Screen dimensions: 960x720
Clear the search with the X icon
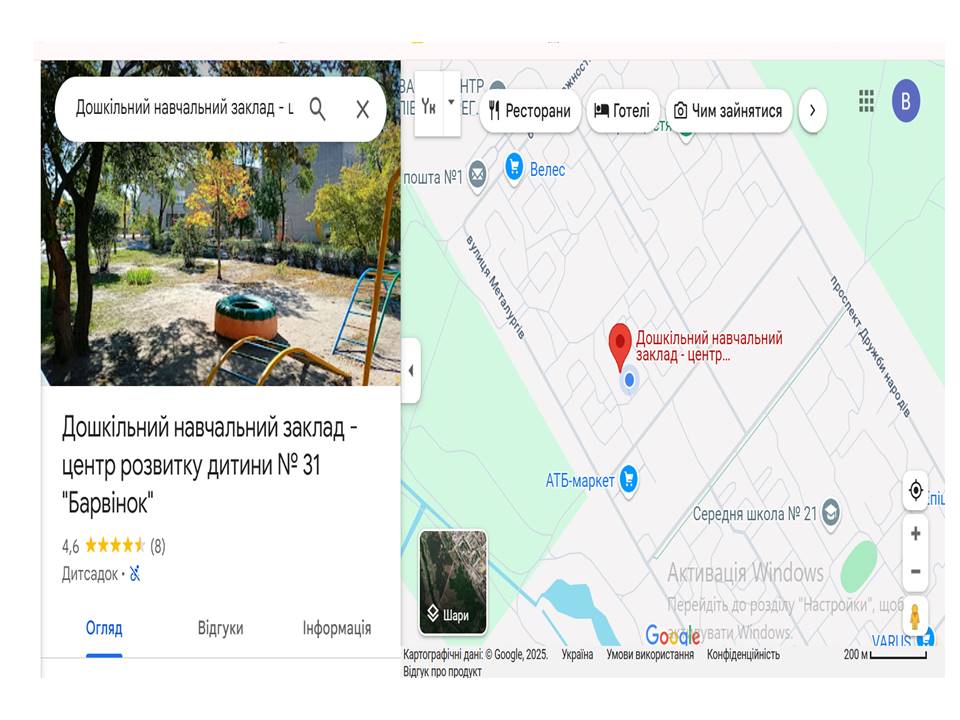coord(362,110)
